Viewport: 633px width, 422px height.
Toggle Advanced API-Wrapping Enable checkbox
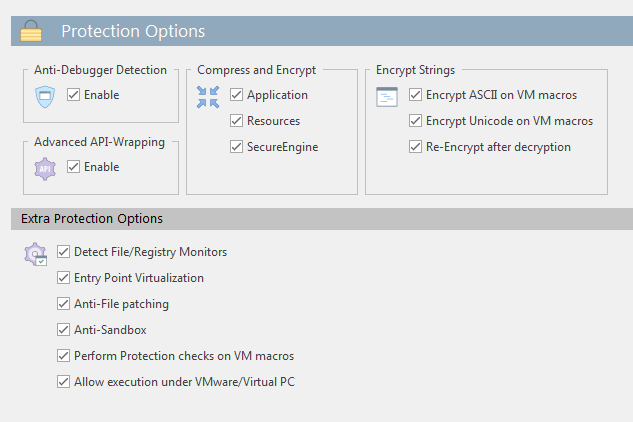click(73, 167)
